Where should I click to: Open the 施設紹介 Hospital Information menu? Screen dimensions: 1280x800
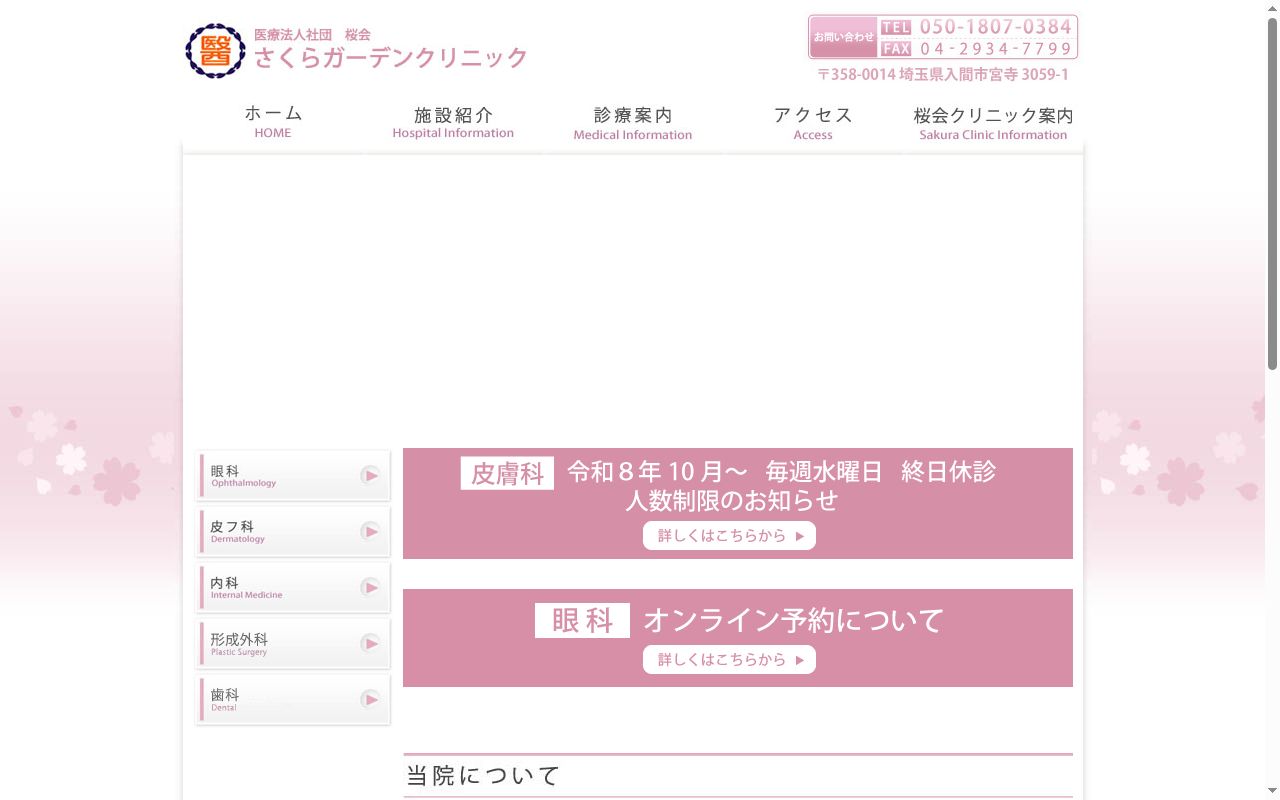point(453,122)
